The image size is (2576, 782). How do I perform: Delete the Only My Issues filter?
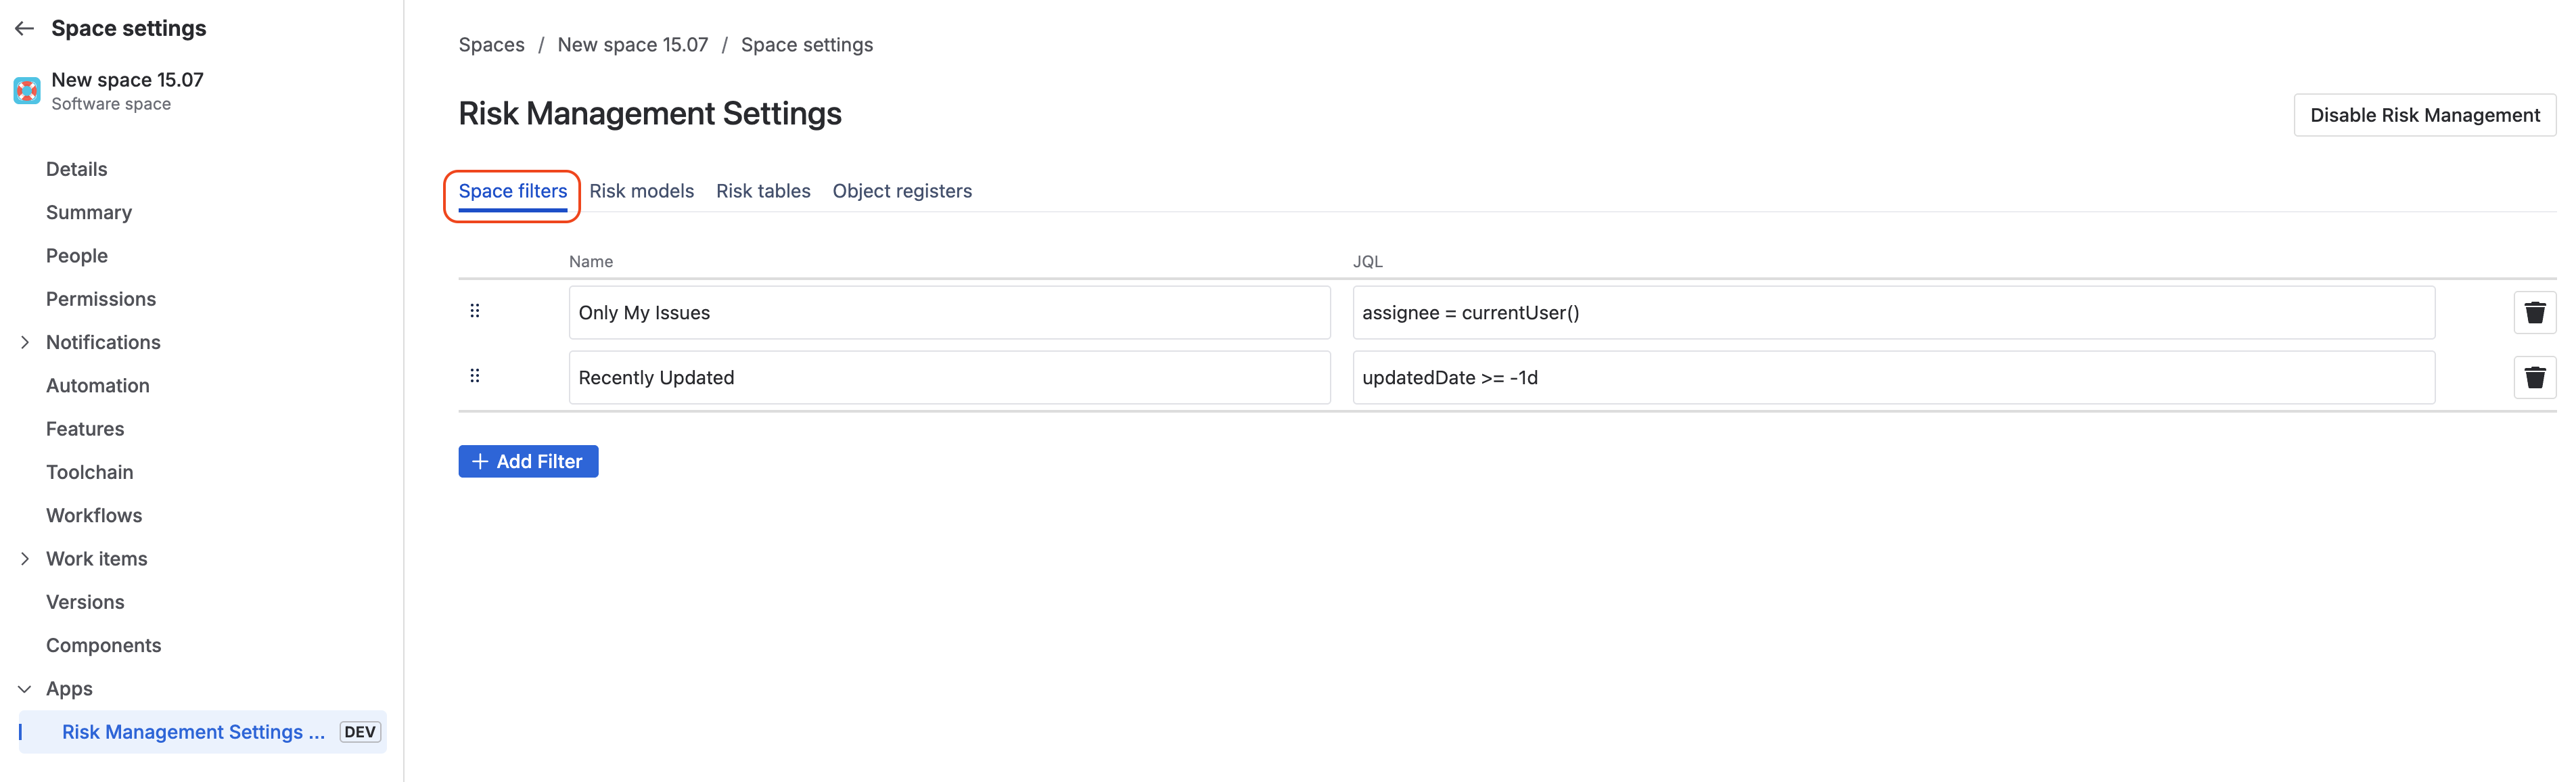point(2534,313)
